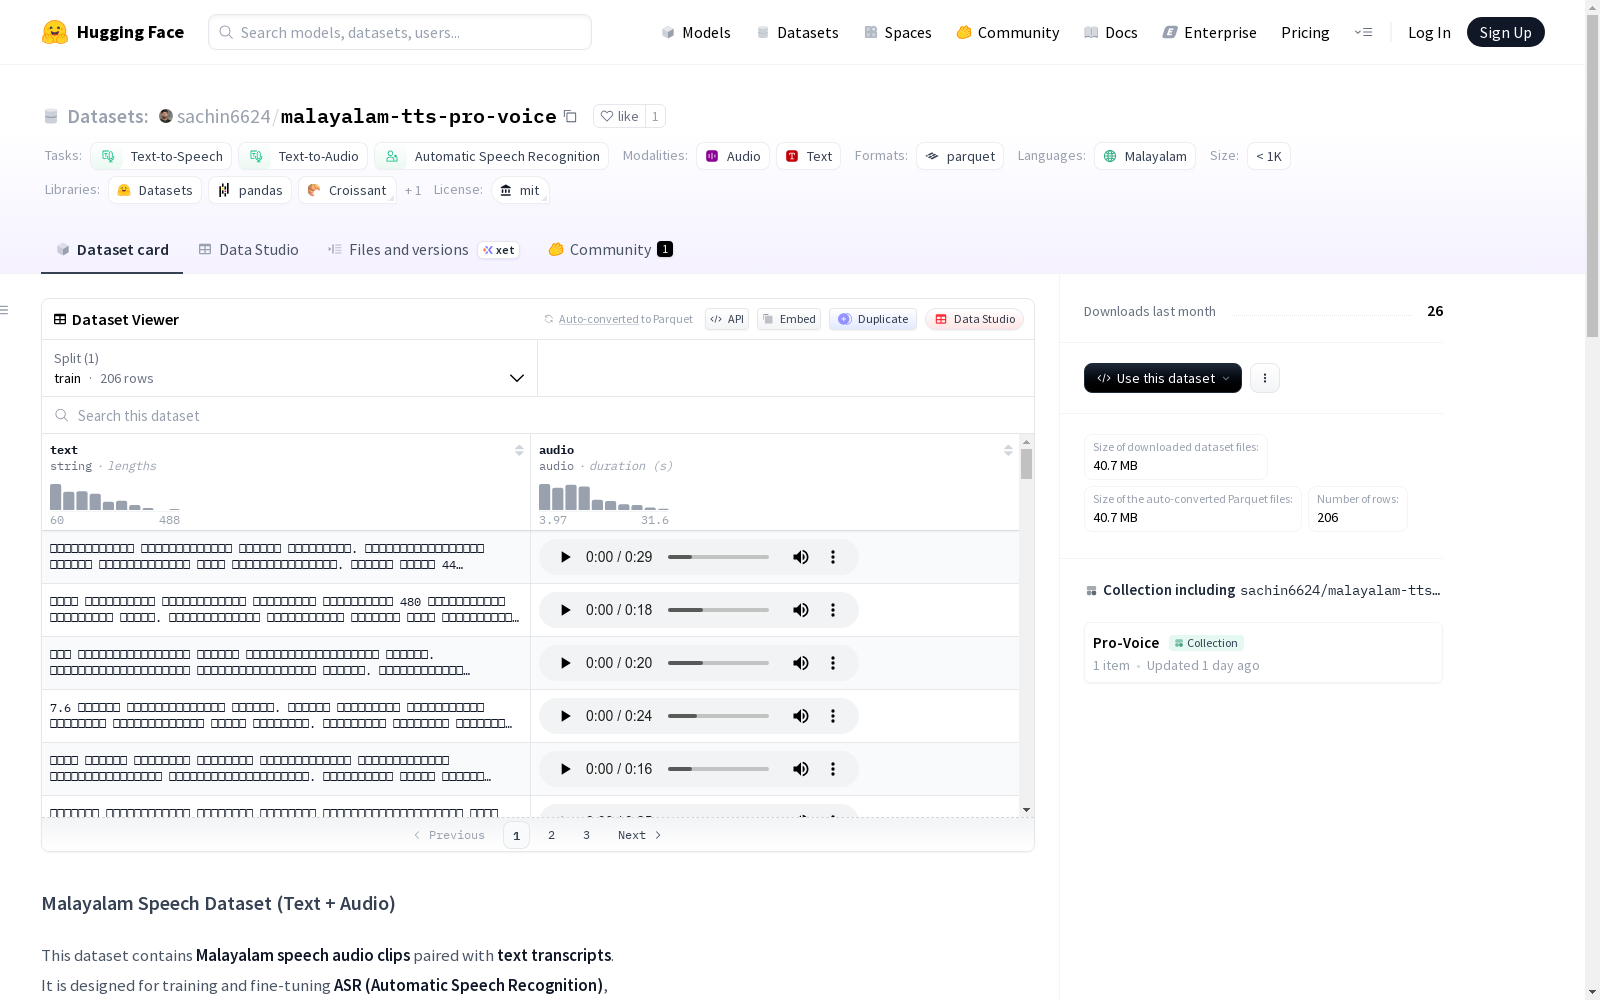Open the extra options beside Use this dataset
The width and height of the screenshot is (1600, 1000).
[x=1265, y=378]
